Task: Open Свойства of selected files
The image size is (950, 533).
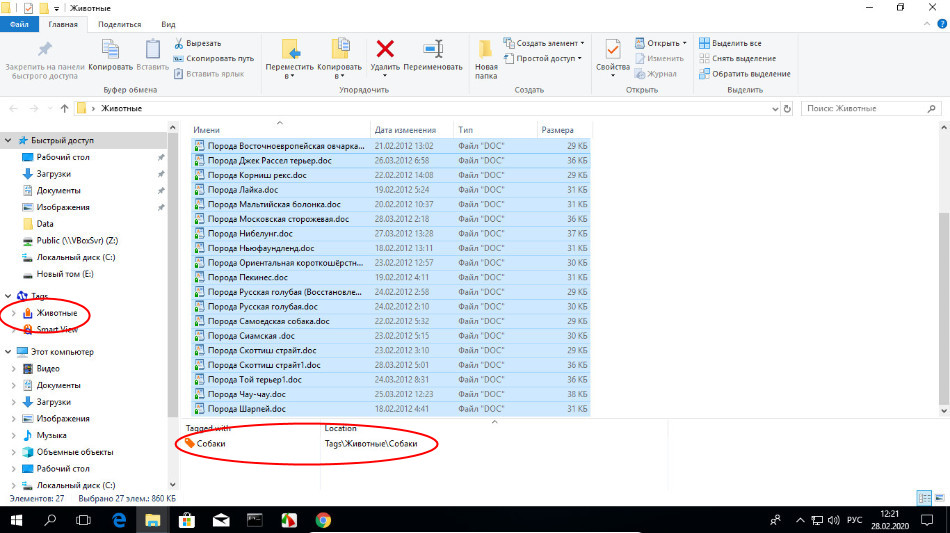Action: click(613, 58)
